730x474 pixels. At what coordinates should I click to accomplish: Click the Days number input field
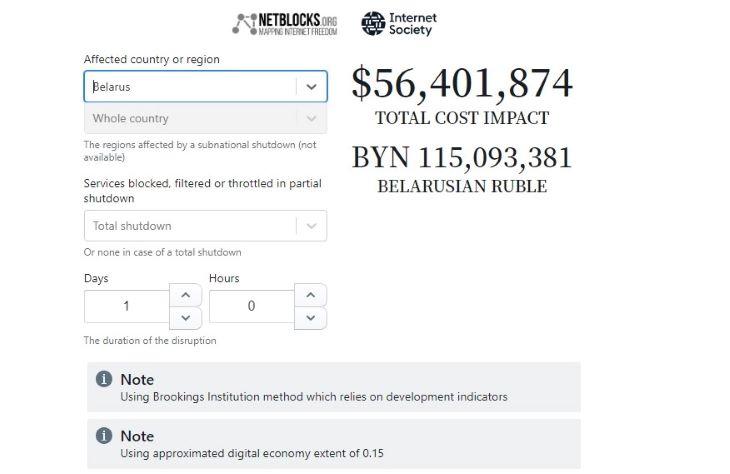tap(127, 306)
